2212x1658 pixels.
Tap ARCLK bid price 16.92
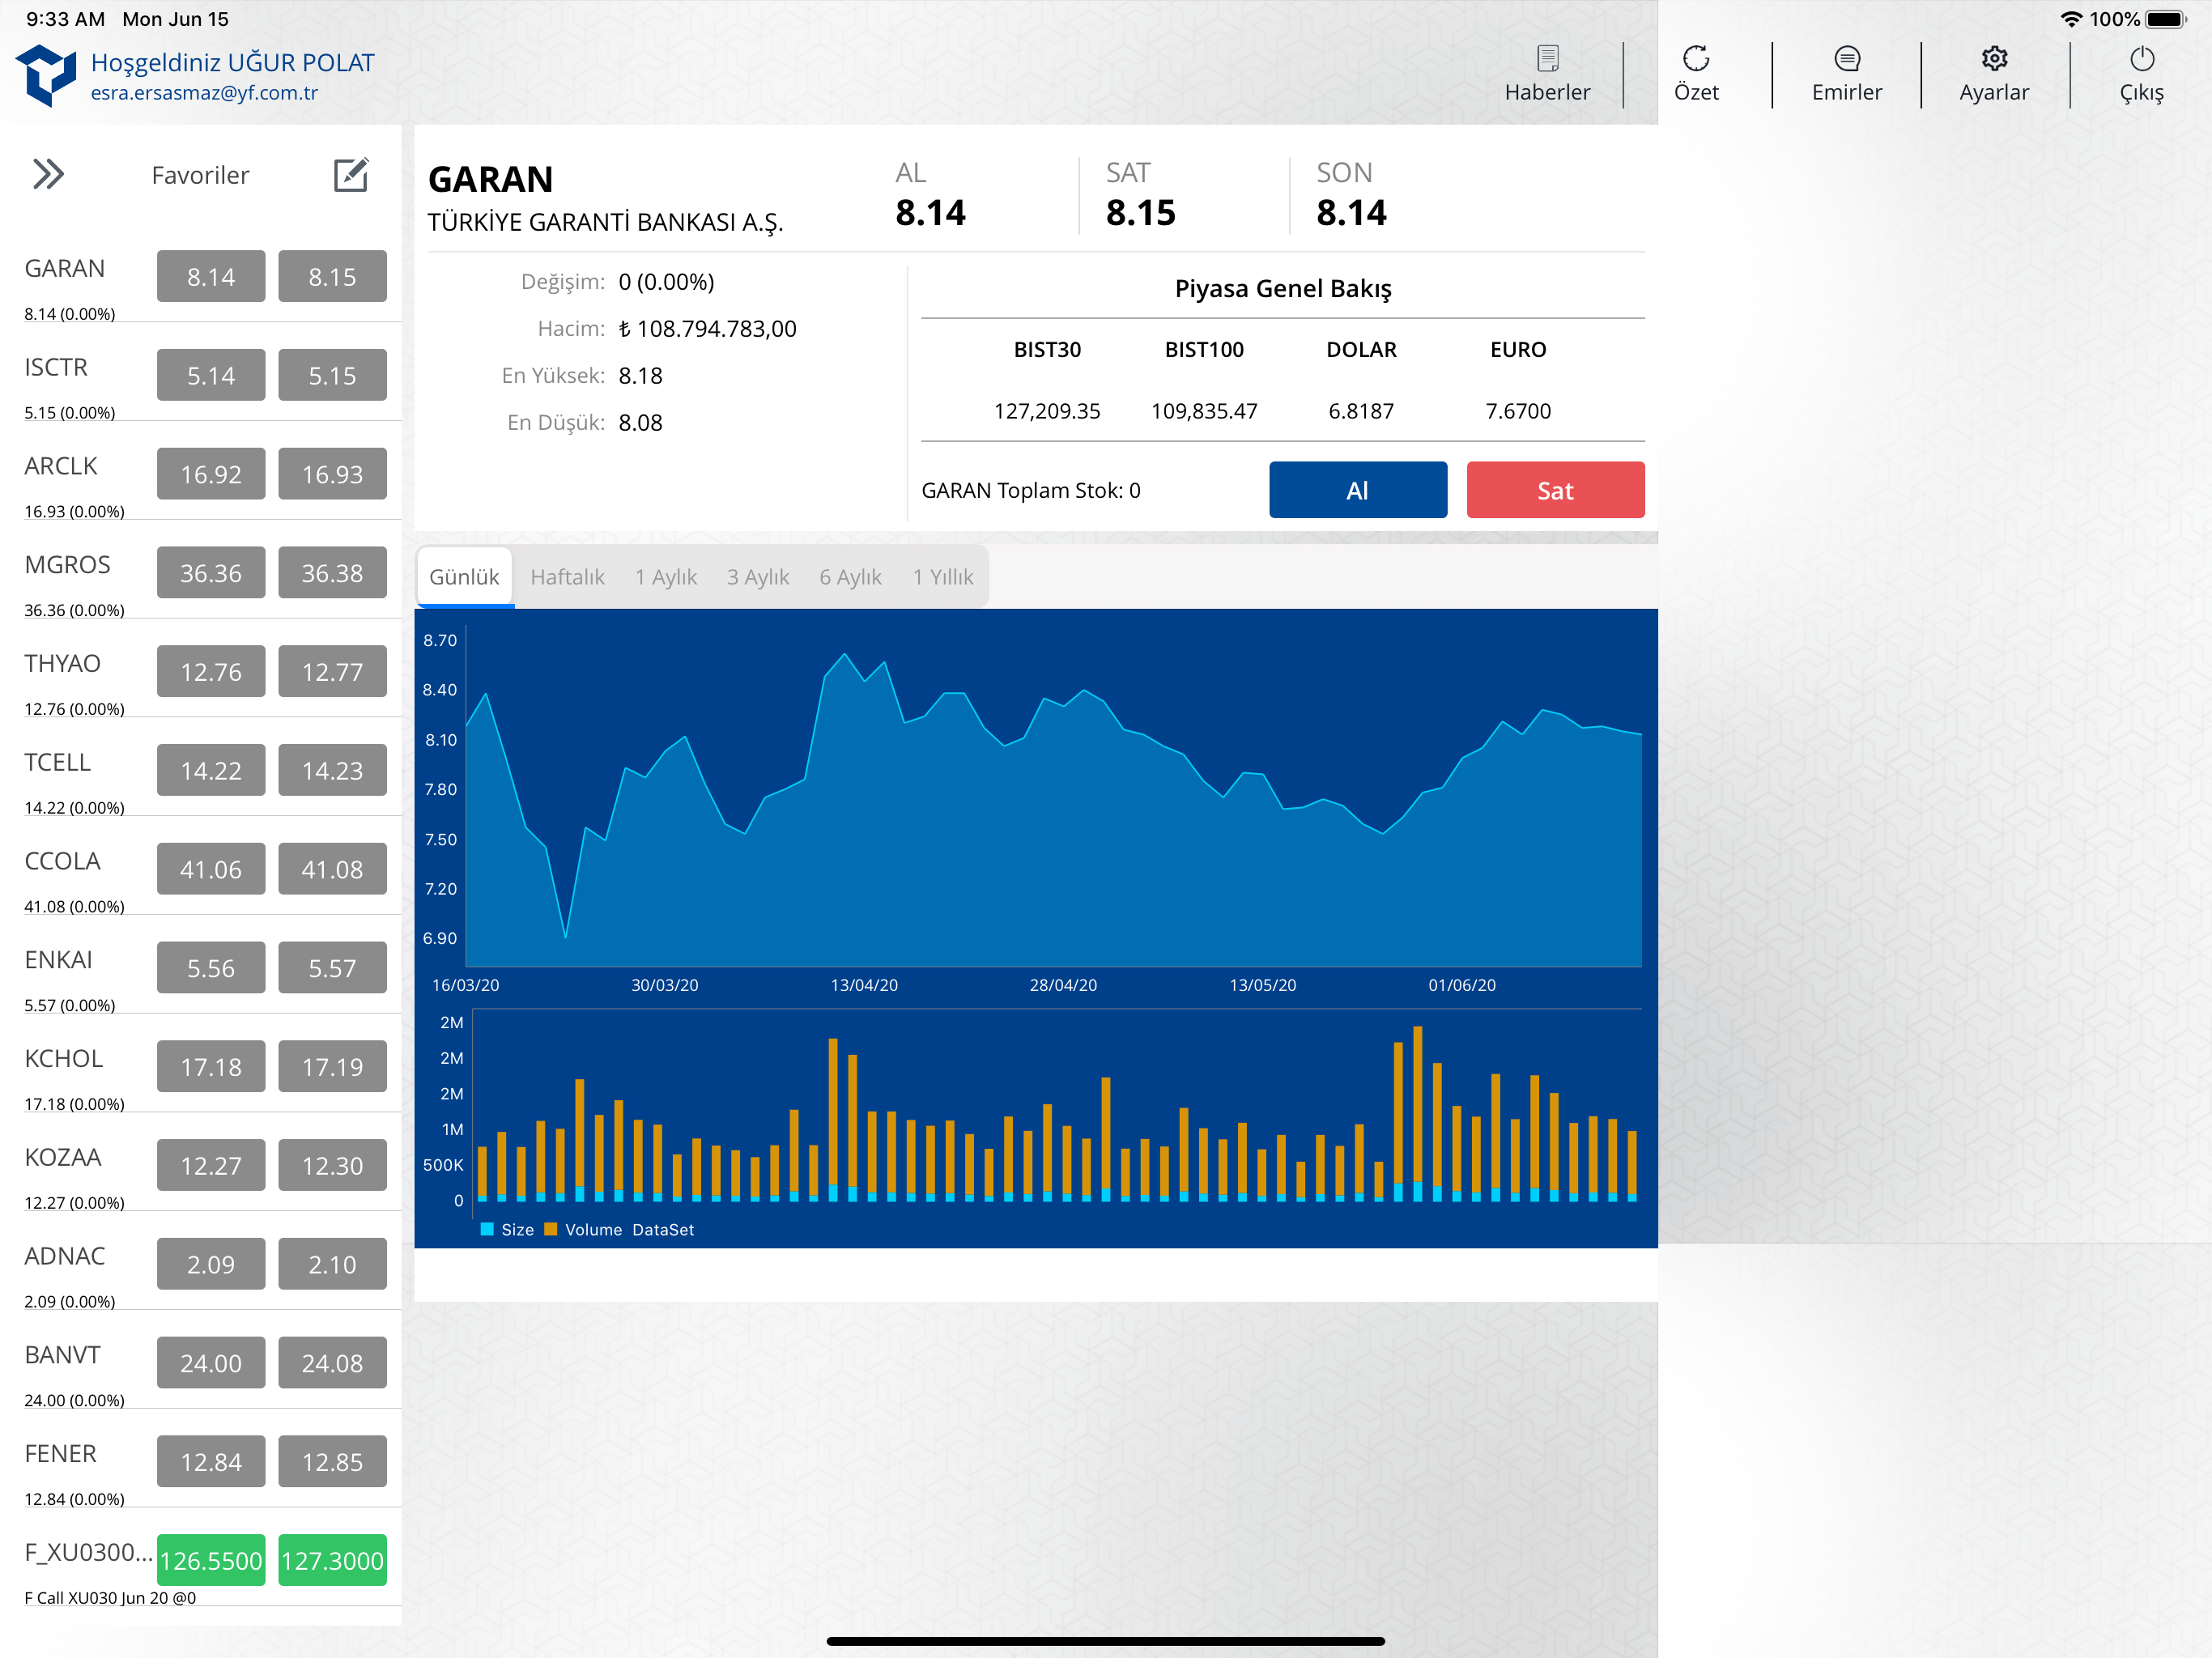coord(211,474)
